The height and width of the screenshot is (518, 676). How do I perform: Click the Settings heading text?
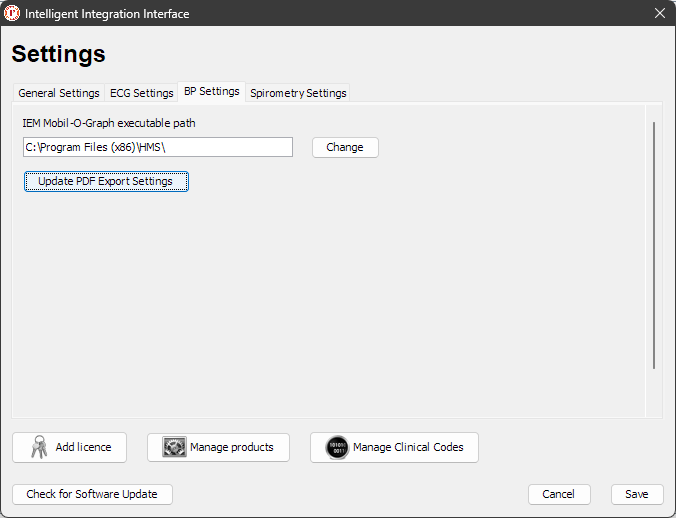click(58, 54)
